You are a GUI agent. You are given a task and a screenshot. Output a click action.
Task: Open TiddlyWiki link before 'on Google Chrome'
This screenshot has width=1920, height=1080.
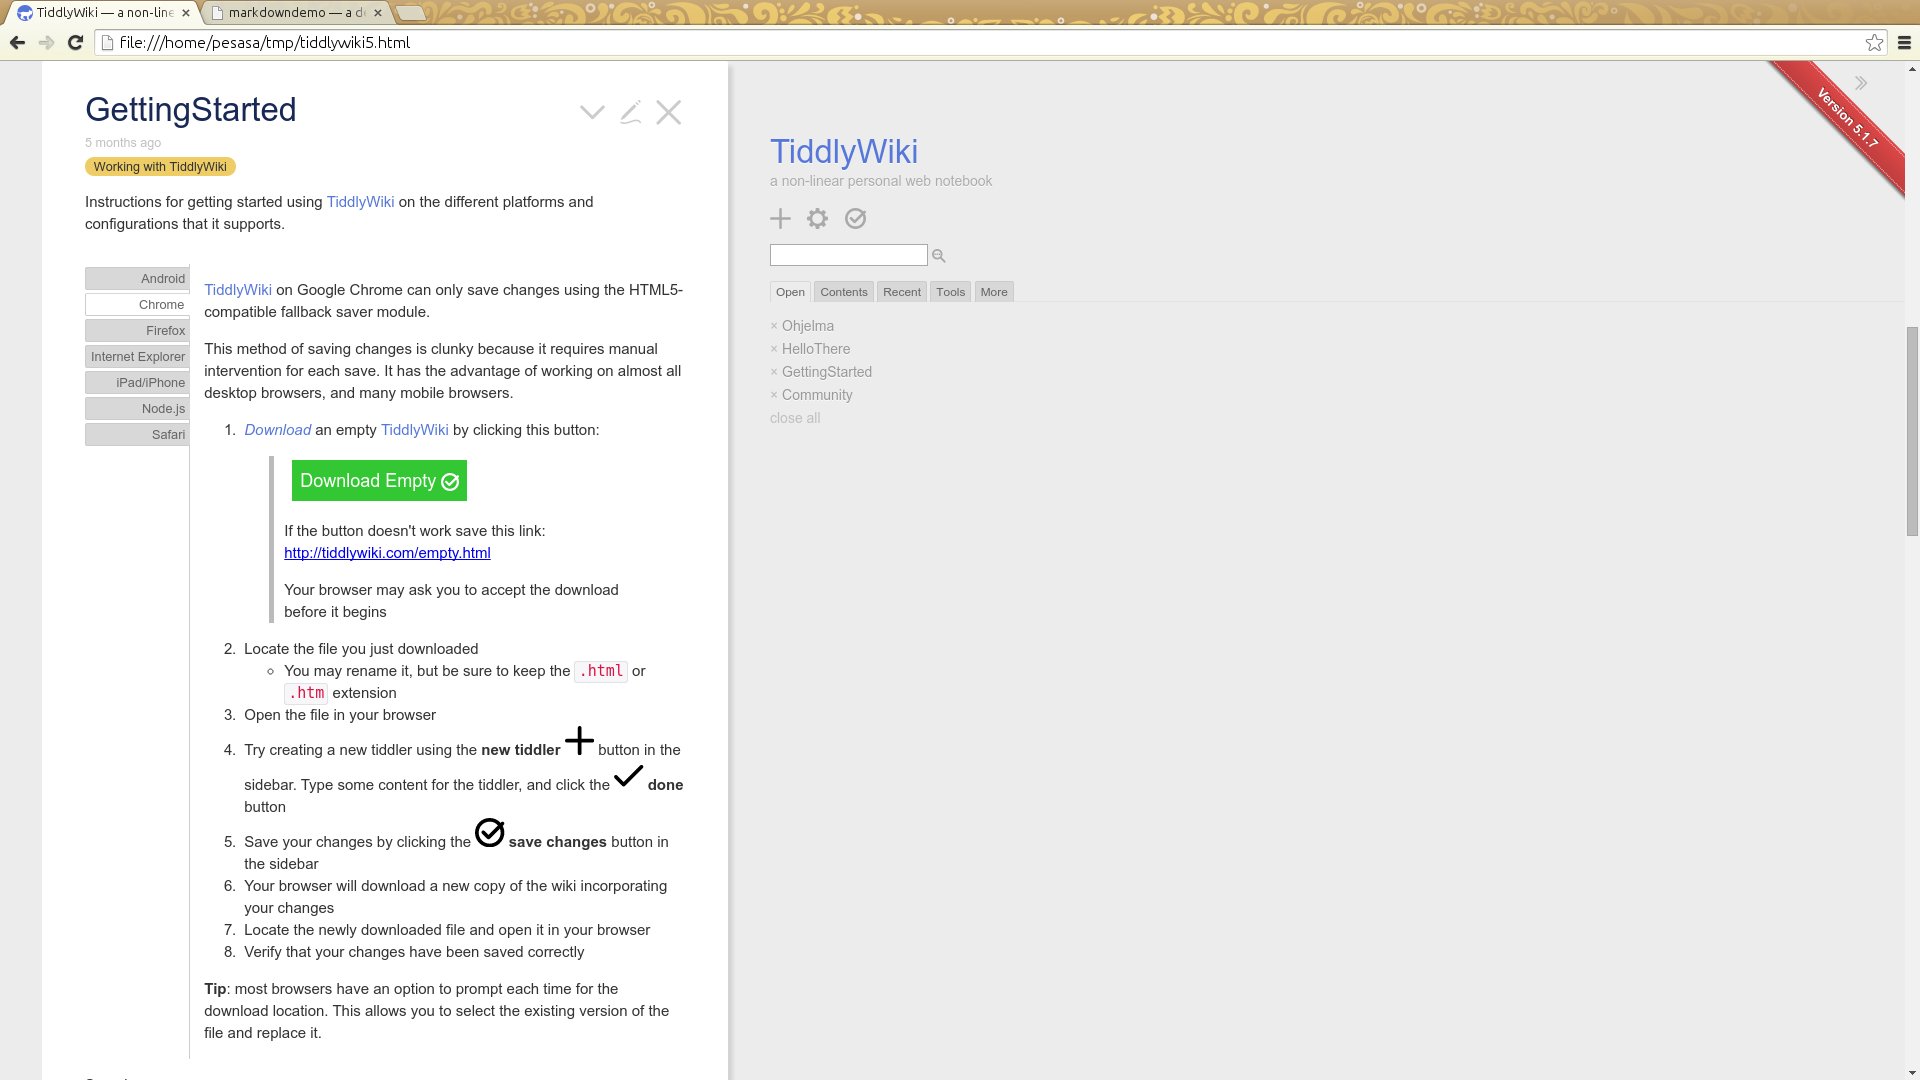coord(238,290)
